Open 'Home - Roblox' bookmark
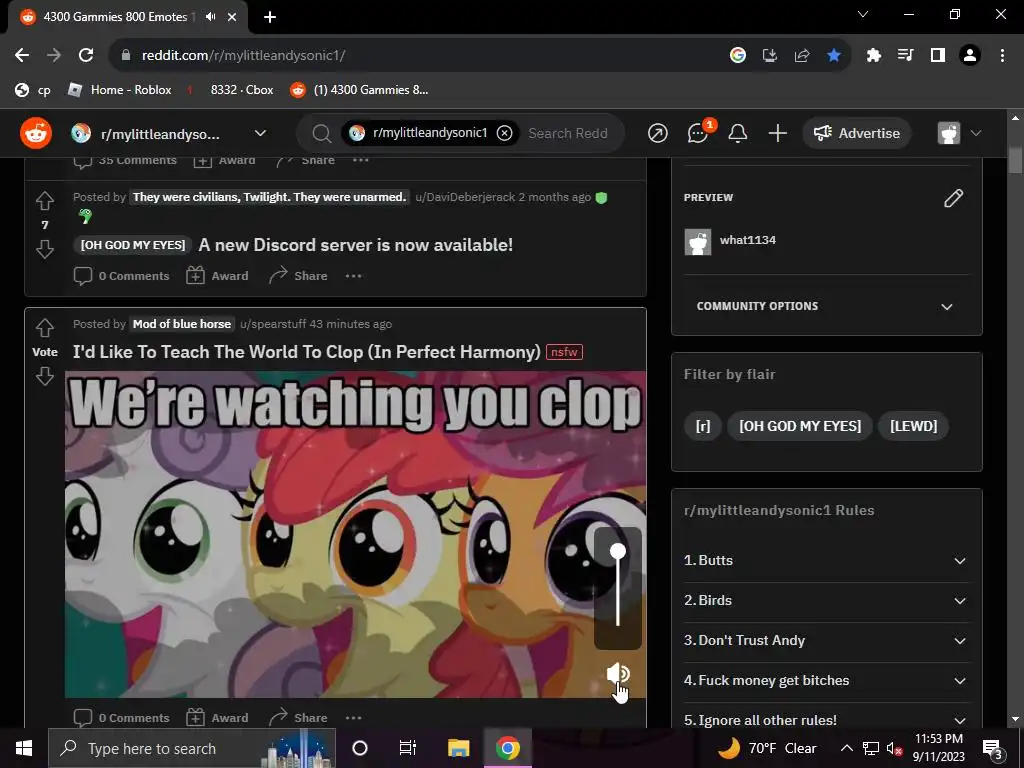The image size is (1024, 768). point(120,90)
